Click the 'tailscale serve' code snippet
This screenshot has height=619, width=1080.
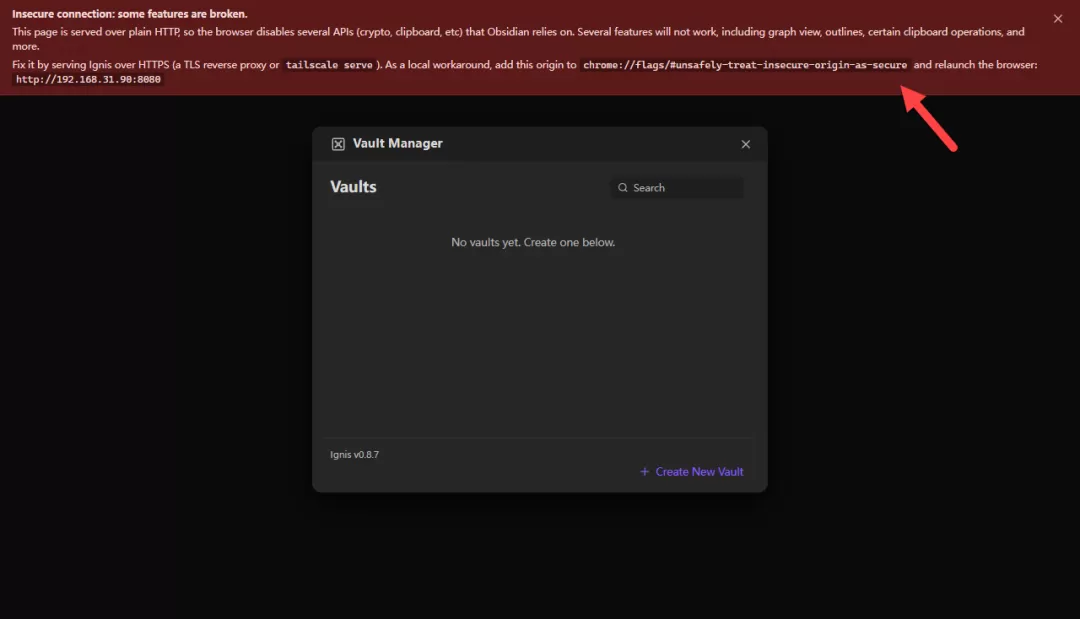329,65
